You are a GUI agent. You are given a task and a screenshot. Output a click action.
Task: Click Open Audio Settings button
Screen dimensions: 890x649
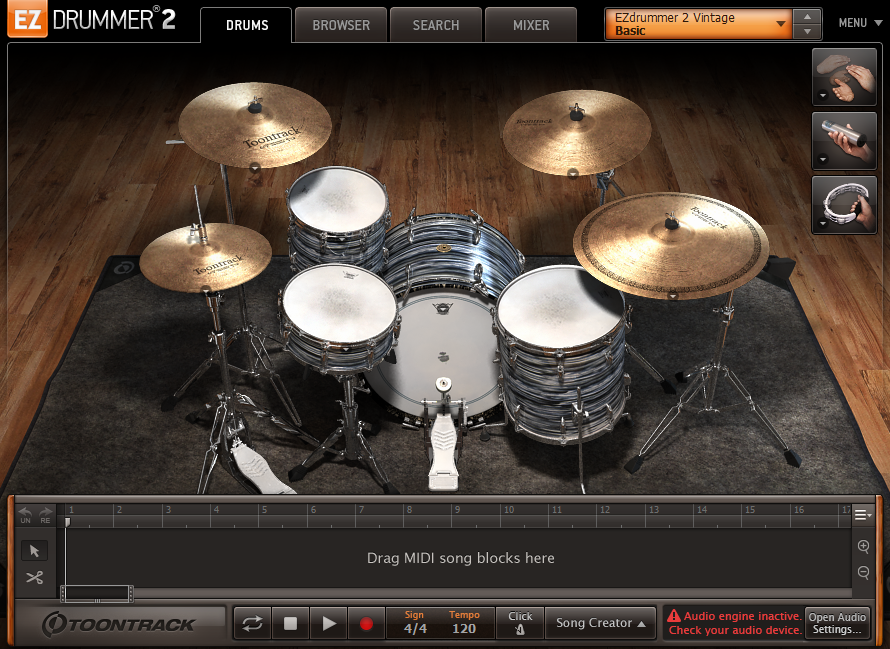pyautogui.click(x=837, y=623)
